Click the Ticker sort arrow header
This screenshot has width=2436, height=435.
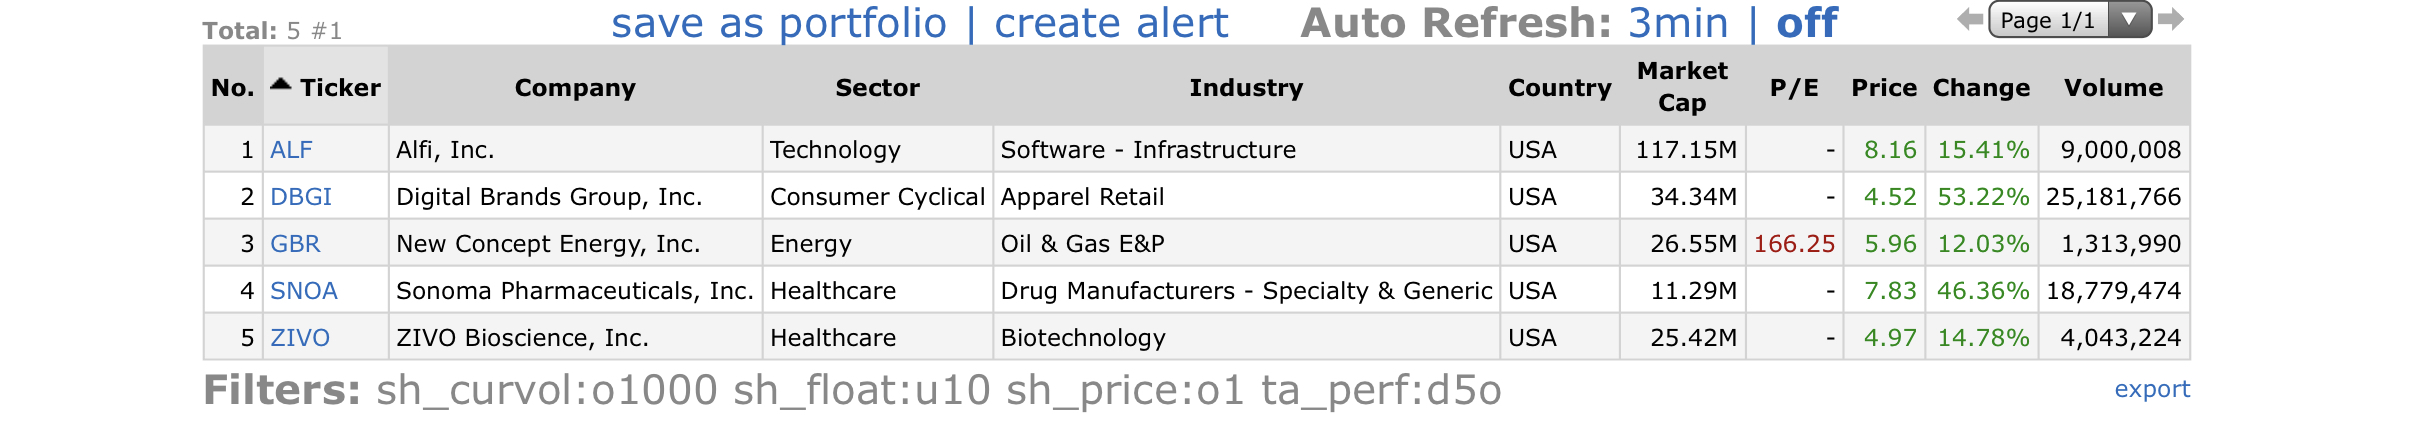(326, 87)
